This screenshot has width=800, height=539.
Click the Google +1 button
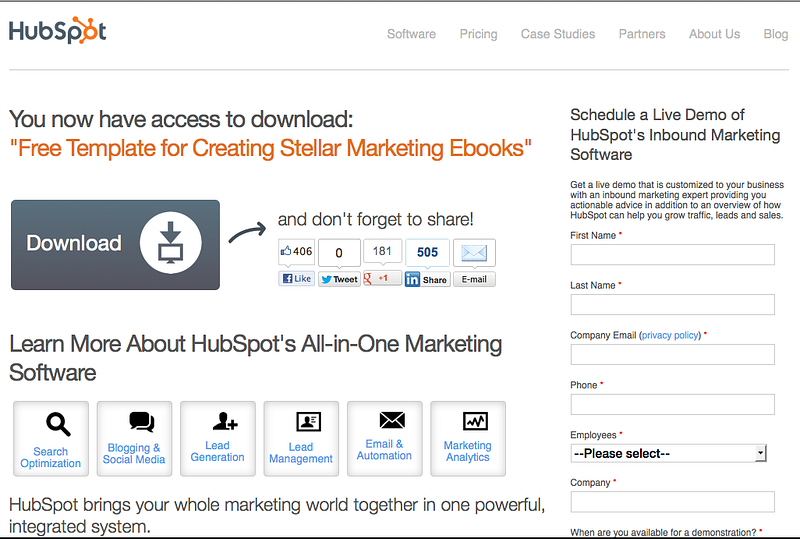coord(382,278)
